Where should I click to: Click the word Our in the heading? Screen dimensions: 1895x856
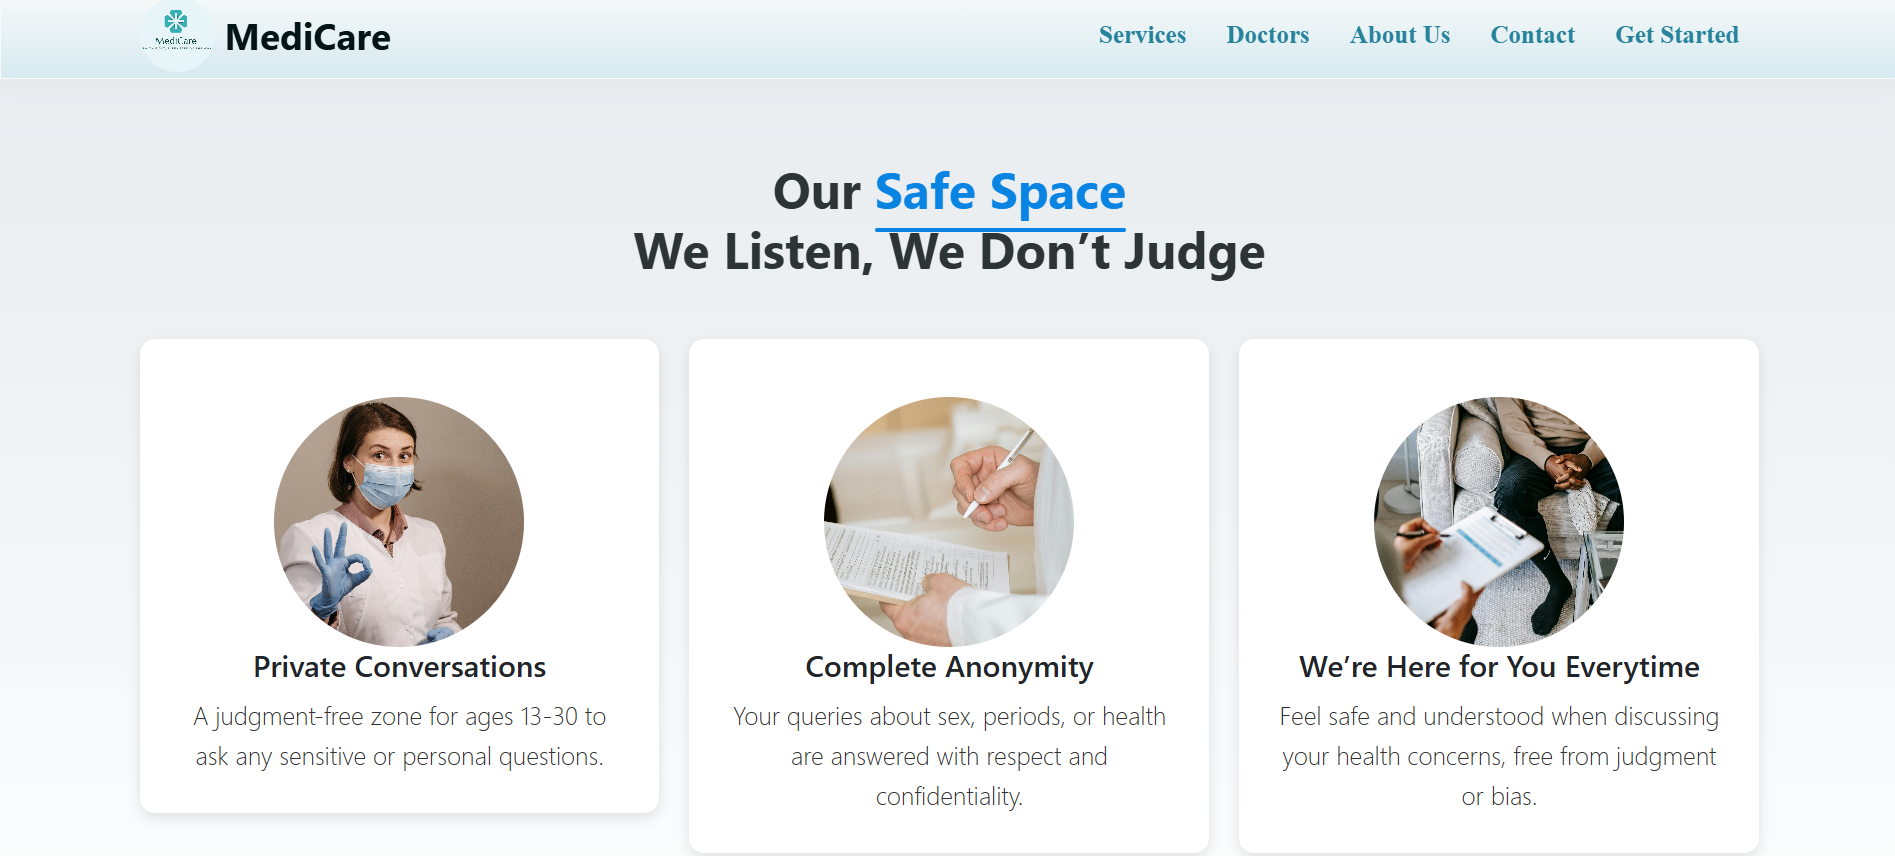click(x=817, y=192)
